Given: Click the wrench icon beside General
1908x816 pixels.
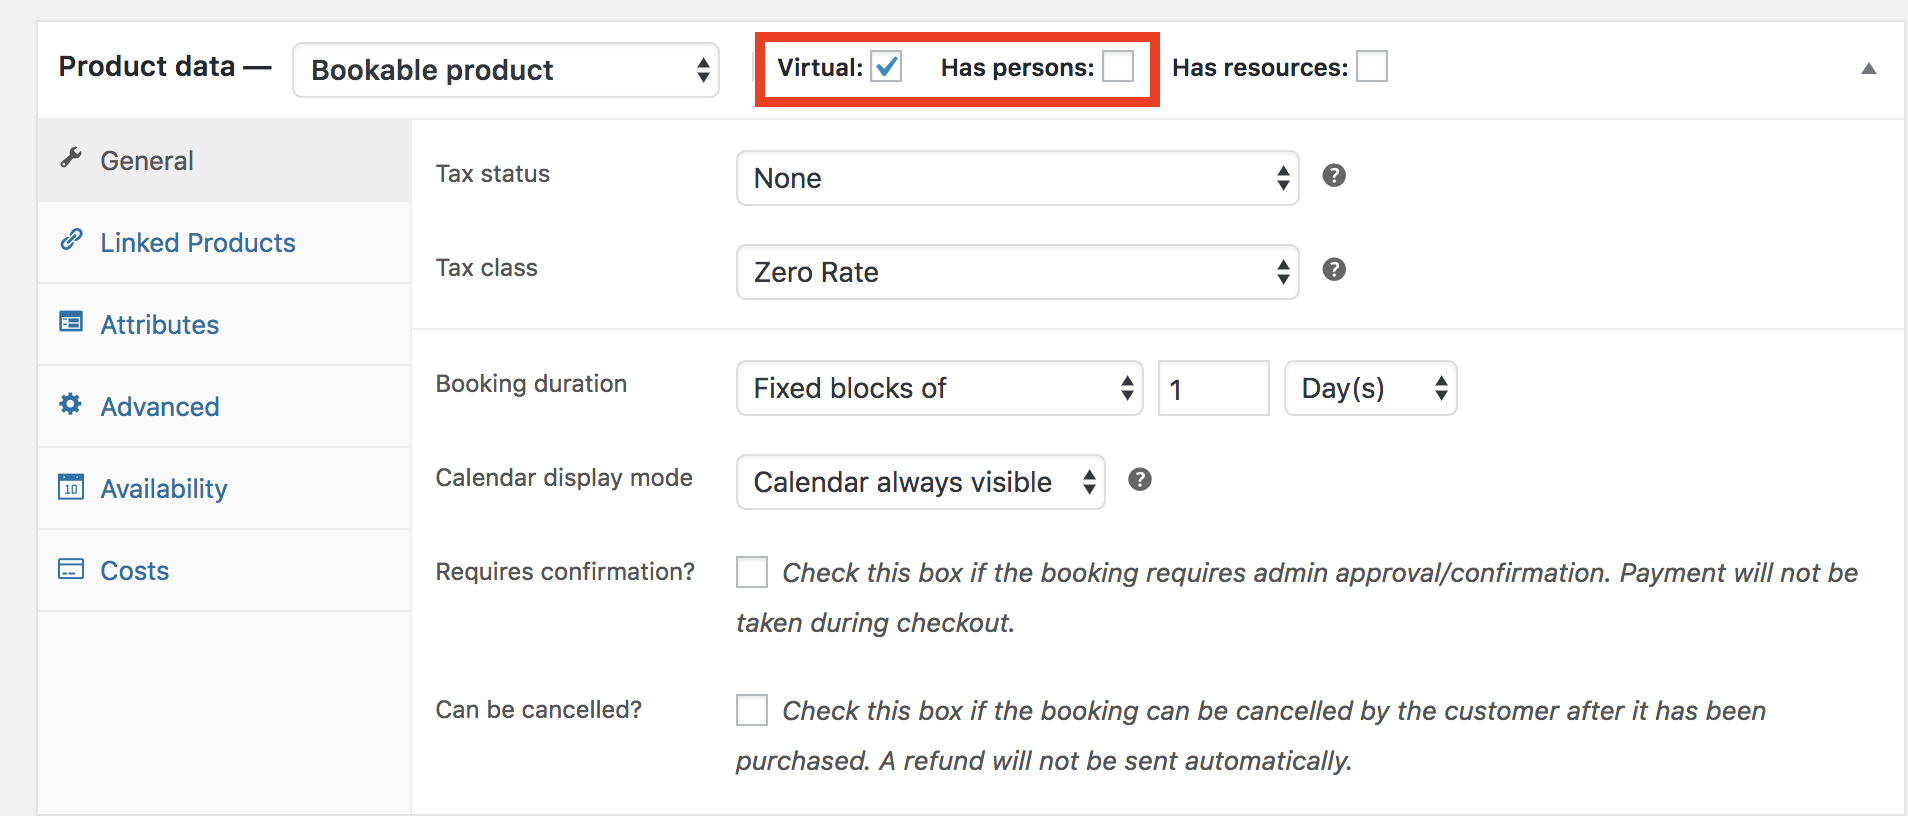Looking at the screenshot, I should click(70, 158).
